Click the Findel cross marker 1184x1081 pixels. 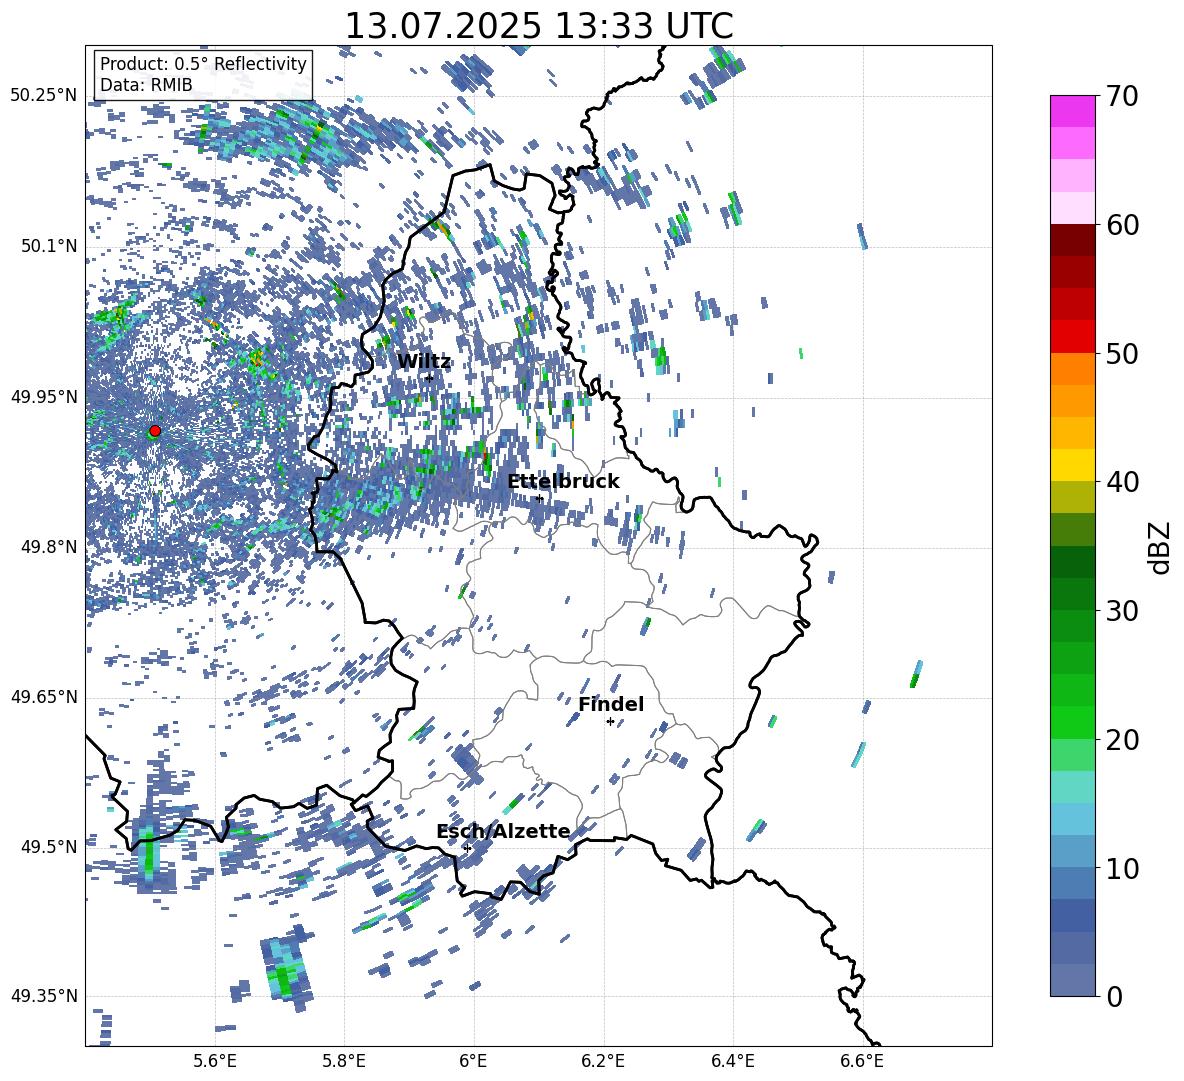click(610, 722)
